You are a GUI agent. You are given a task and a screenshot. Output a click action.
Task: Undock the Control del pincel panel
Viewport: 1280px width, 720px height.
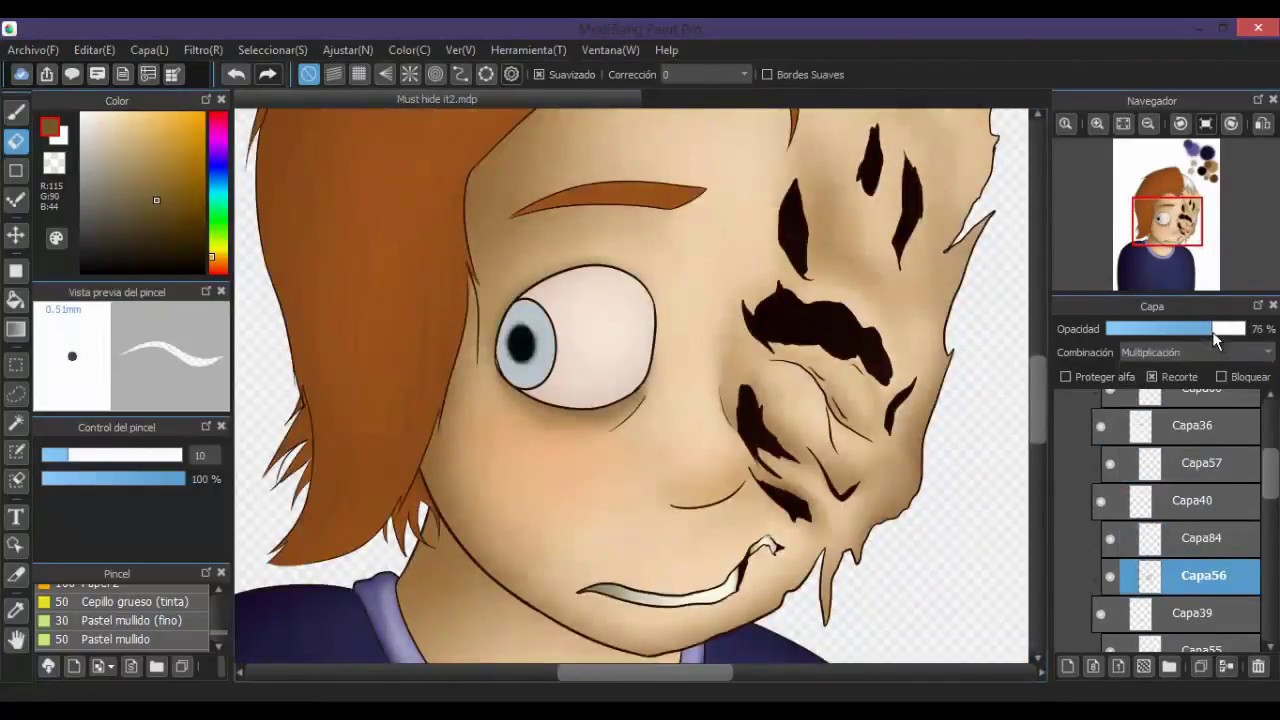click(206, 426)
